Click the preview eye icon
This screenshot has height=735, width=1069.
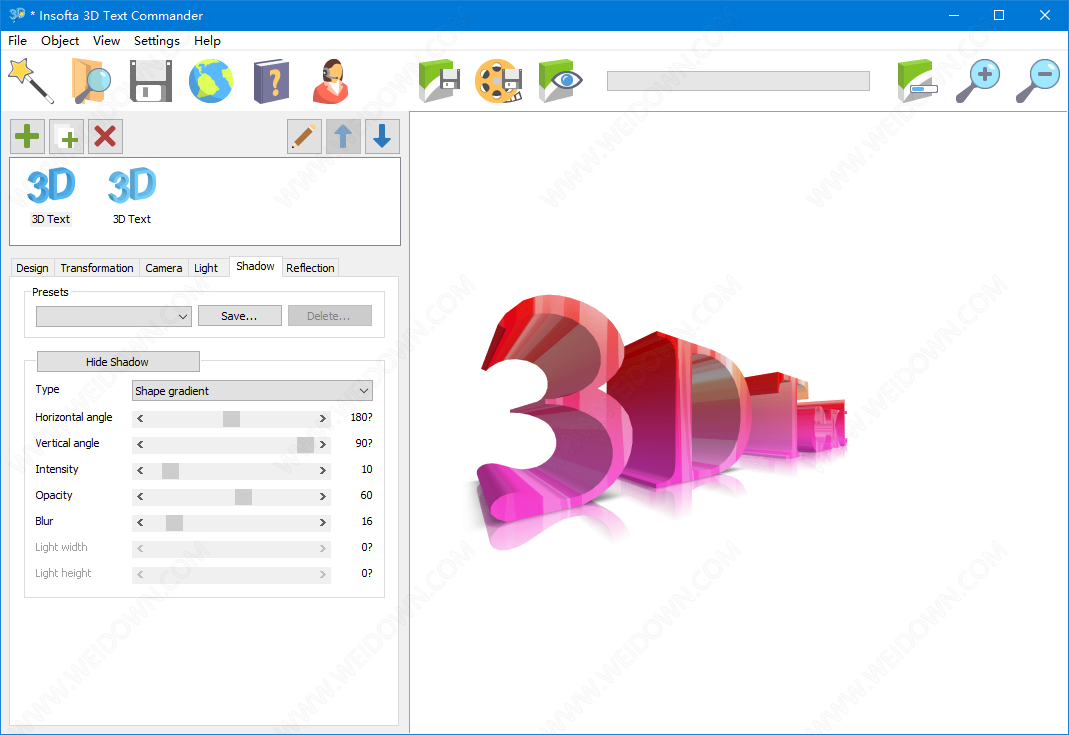click(x=560, y=81)
